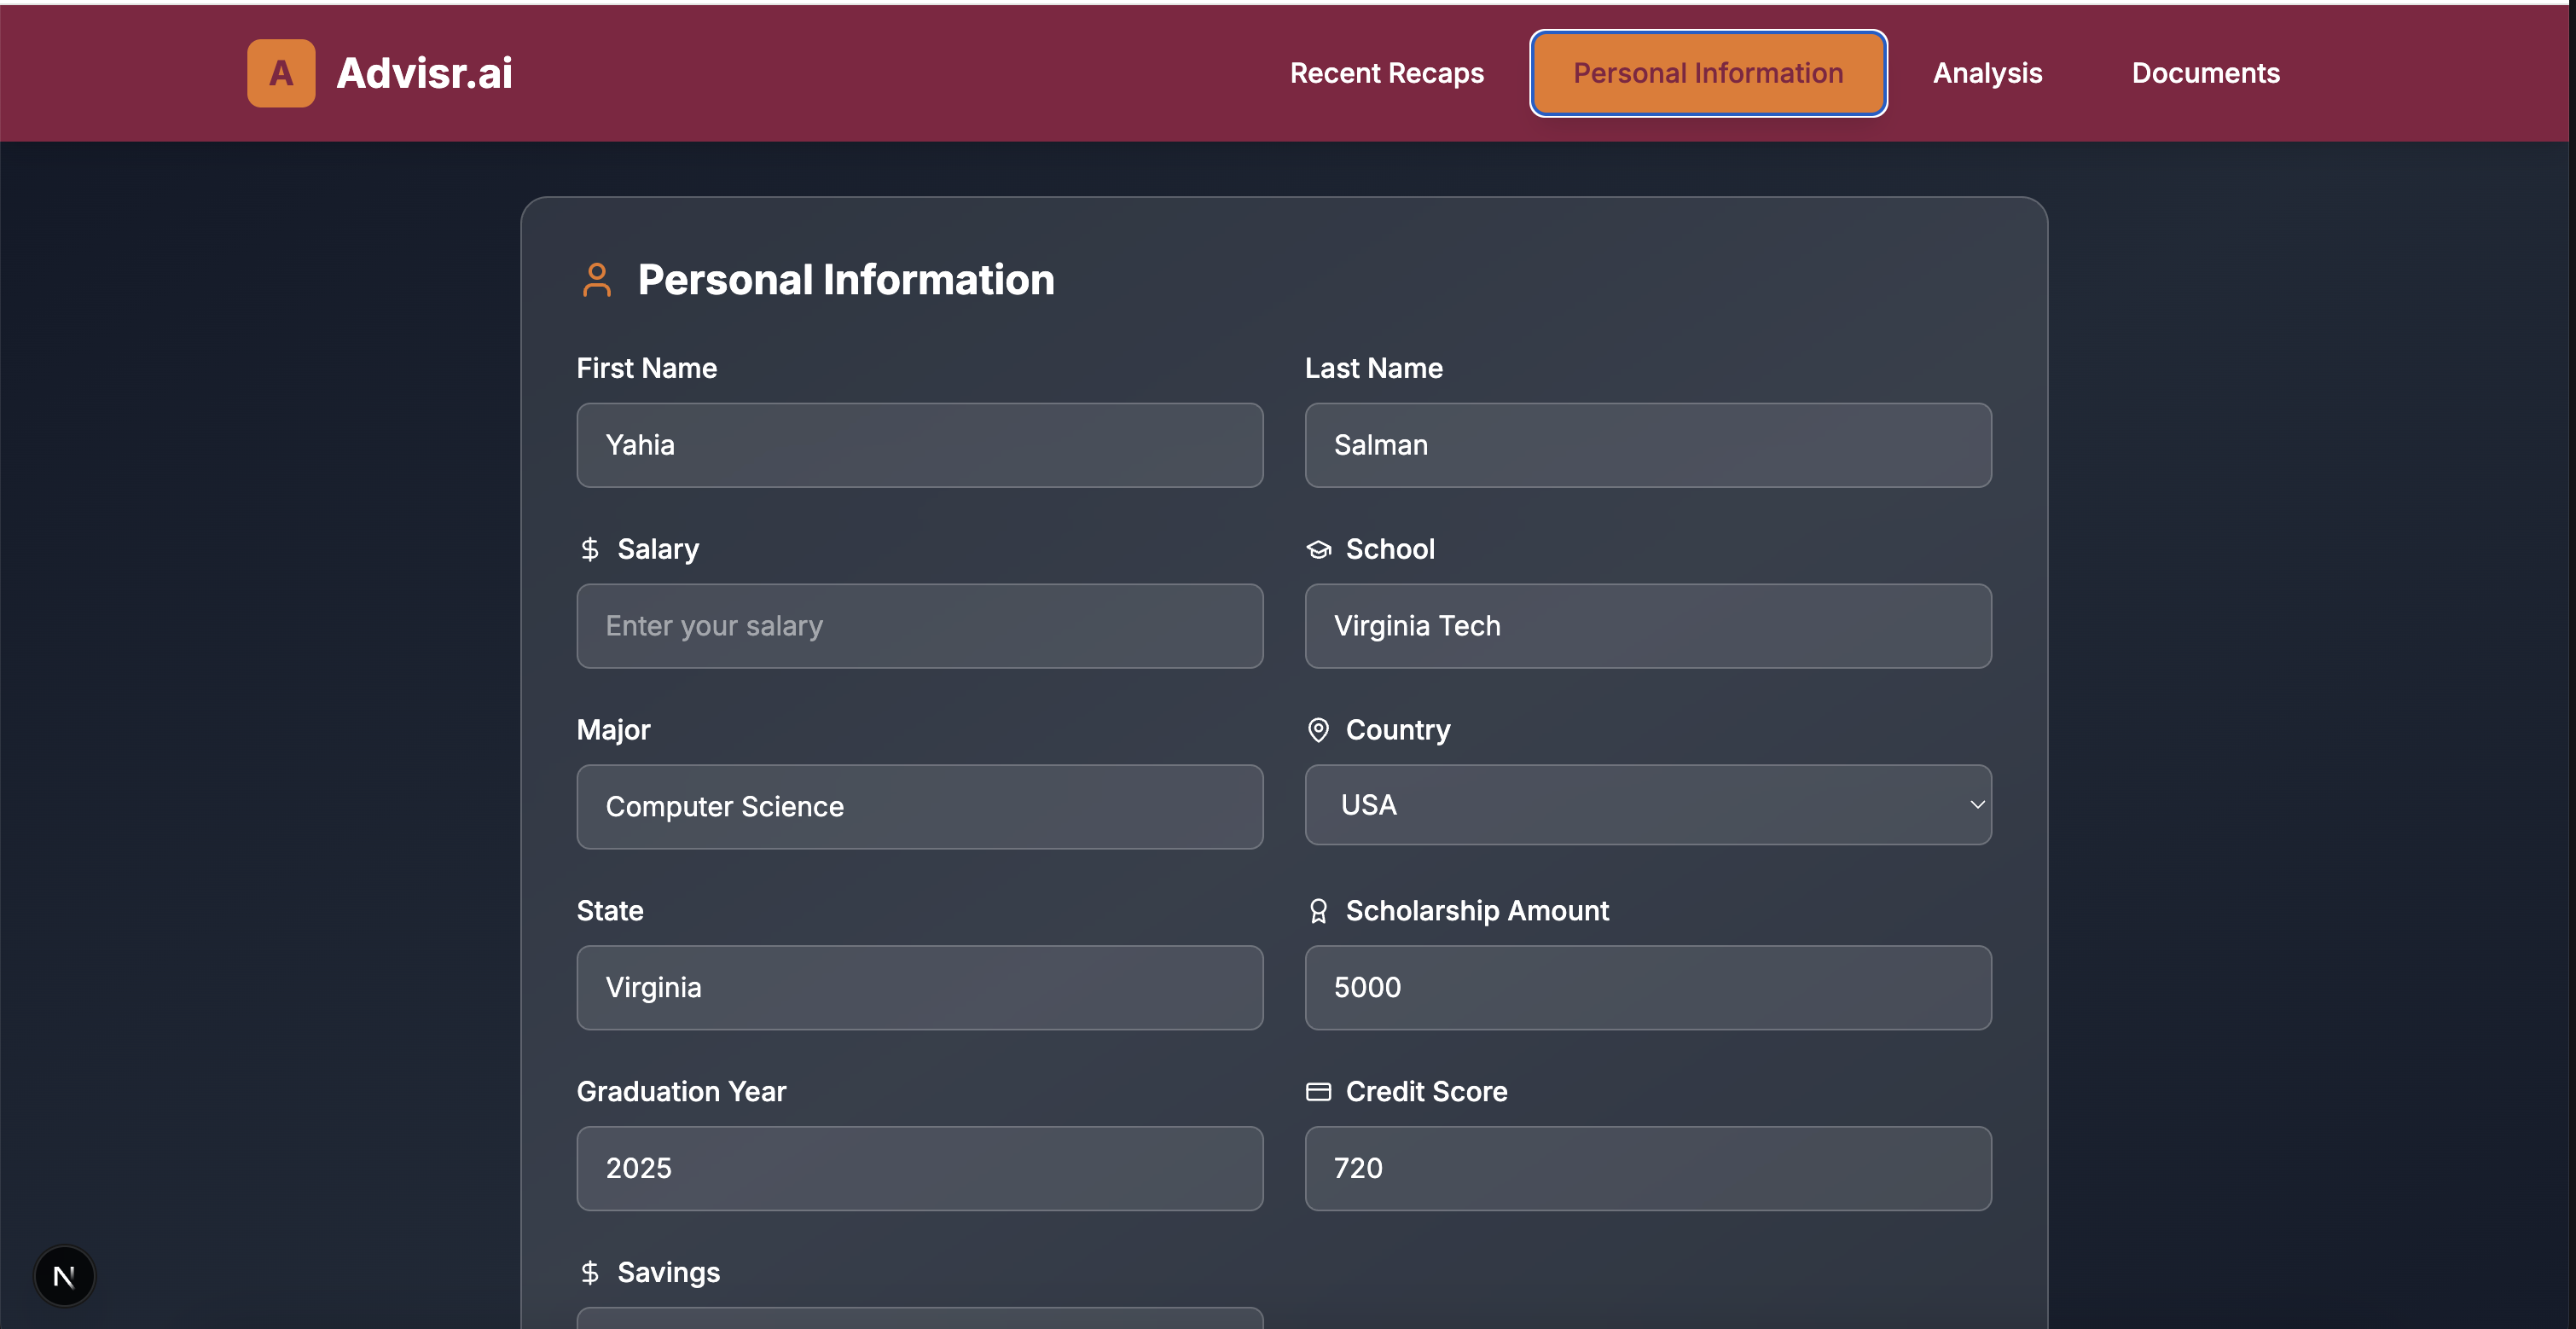Click the award ribbon icon by Scholarship Amount
The image size is (2576, 1329).
pos(1318,911)
